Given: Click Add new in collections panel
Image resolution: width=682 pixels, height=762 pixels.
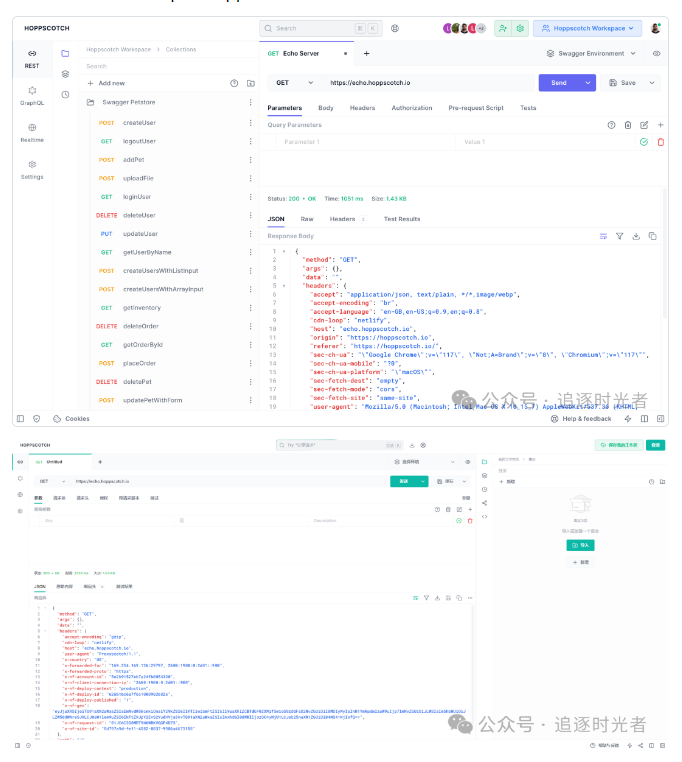Looking at the screenshot, I should [106, 83].
